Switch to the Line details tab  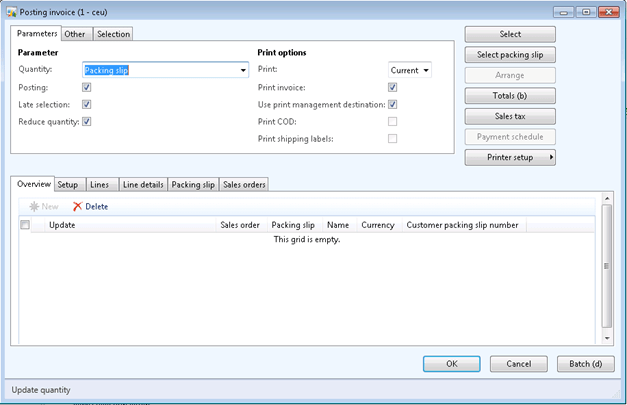click(142, 184)
